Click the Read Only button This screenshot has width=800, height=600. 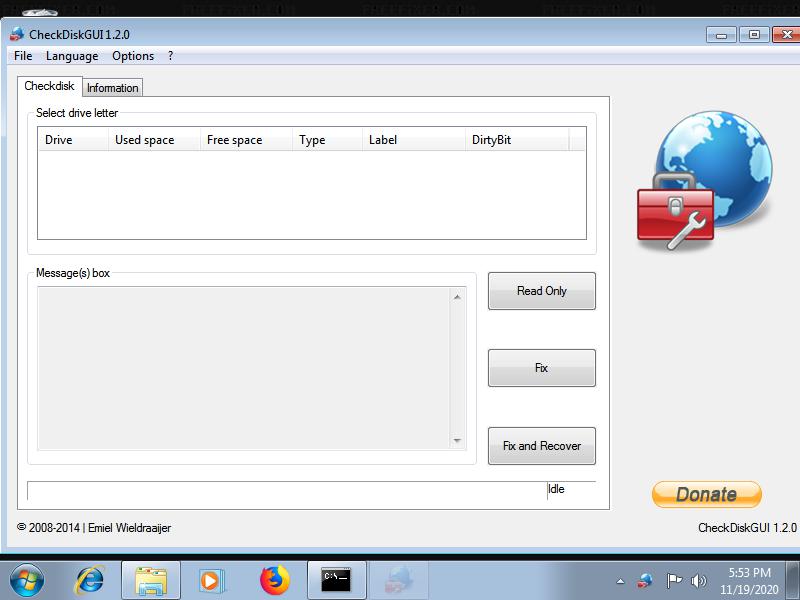tap(541, 291)
